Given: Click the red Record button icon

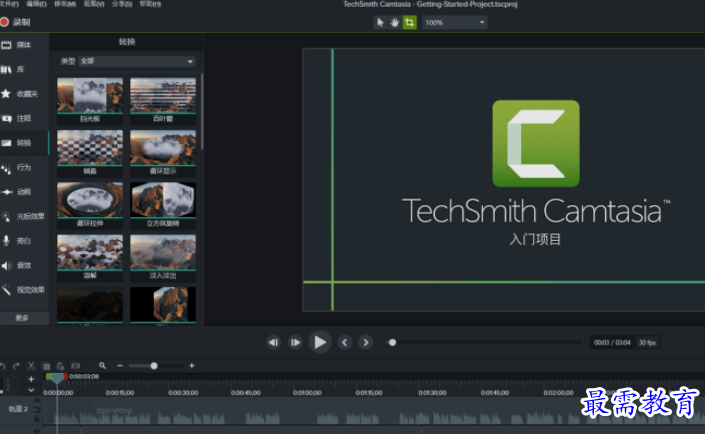Looking at the screenshot, I should click(x=4, y=22).
